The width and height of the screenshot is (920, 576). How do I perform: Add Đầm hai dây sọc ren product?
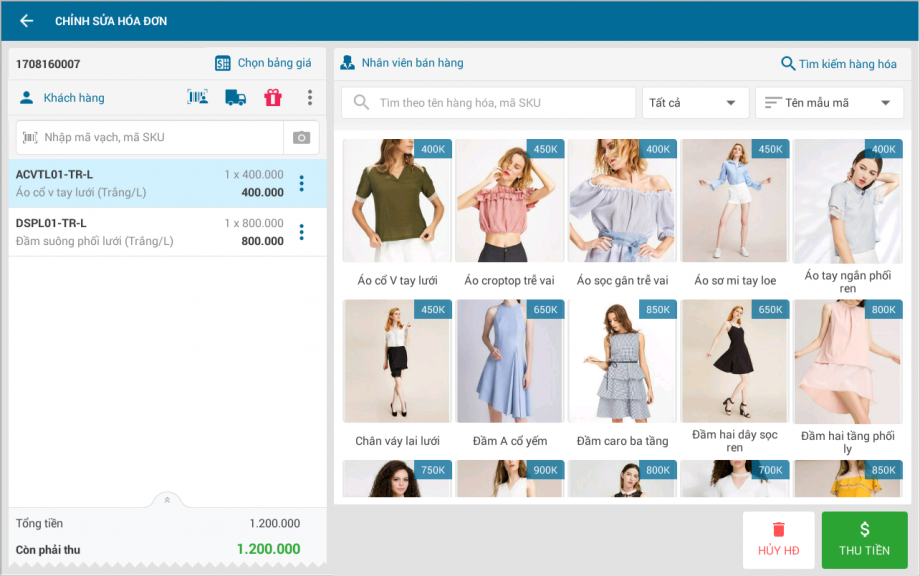point(735,377)
